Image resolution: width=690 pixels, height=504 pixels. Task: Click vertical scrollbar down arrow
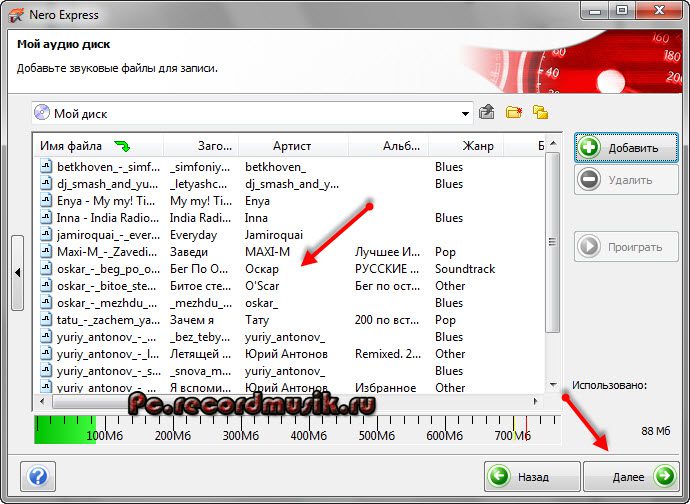coord(553,385)
